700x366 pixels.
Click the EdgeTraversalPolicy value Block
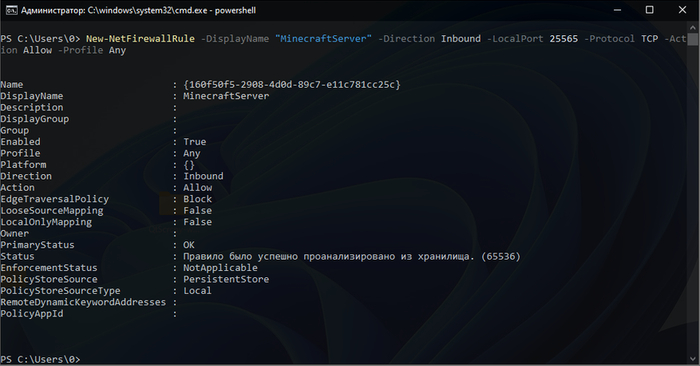click(x=197, y=199)
